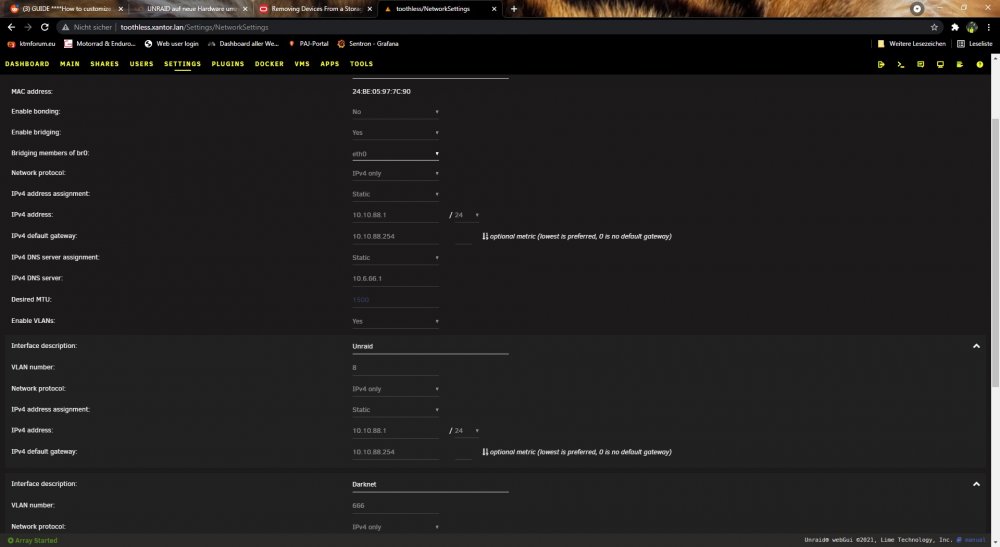Click the browser address bar URL
Viewport: 1000px width, 547px height.
point(195,27)
